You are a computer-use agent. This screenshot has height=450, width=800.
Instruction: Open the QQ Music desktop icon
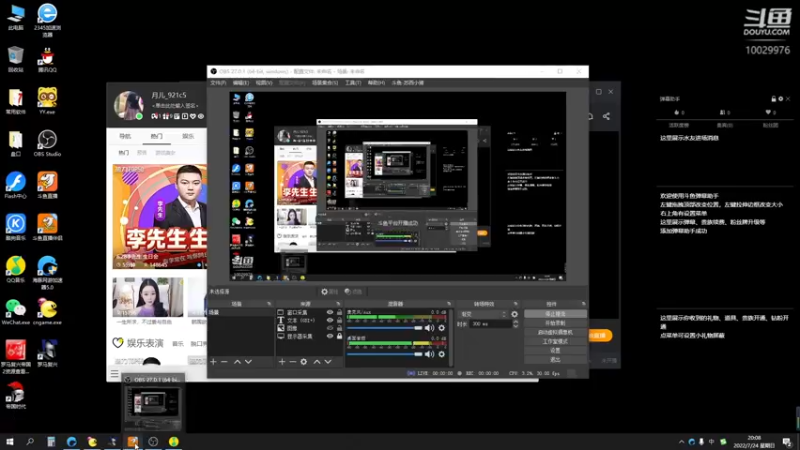[x=15, y=269]
